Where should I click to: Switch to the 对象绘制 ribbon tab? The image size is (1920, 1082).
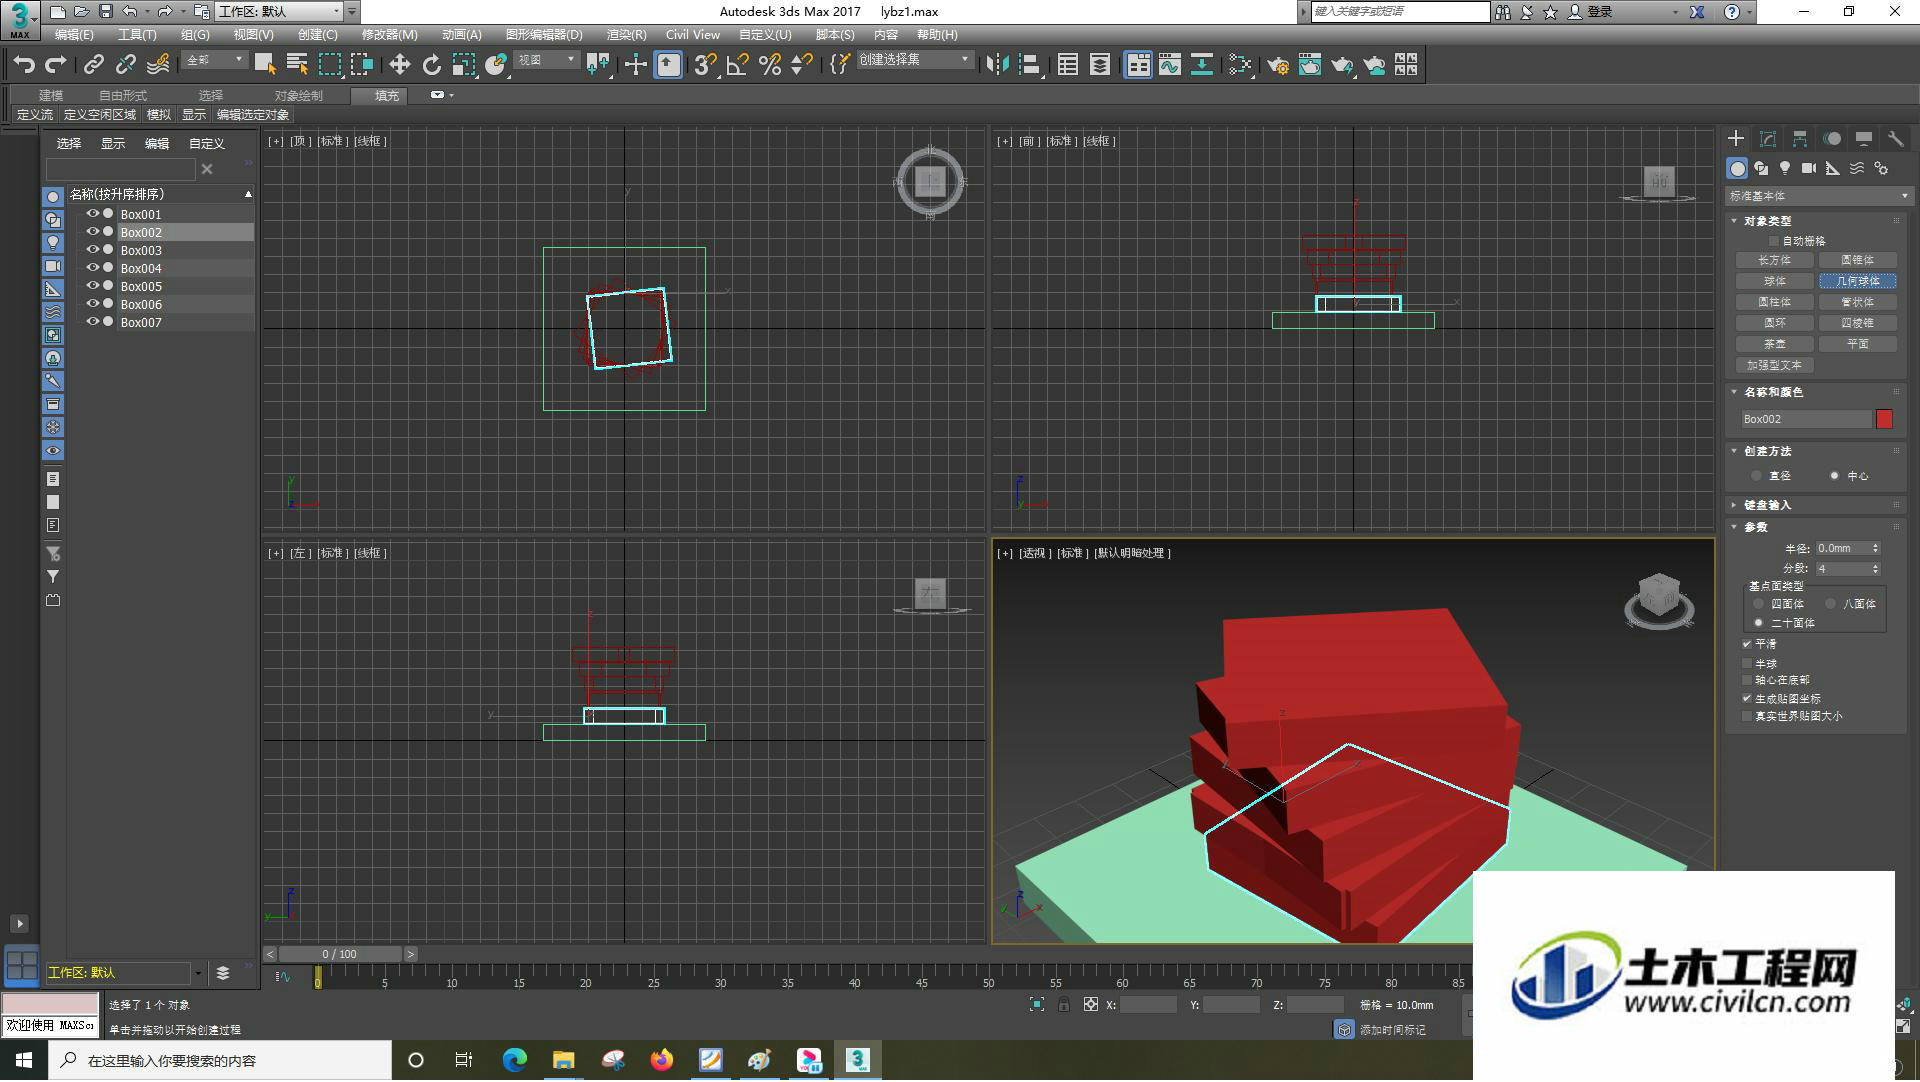coord(299,96)
